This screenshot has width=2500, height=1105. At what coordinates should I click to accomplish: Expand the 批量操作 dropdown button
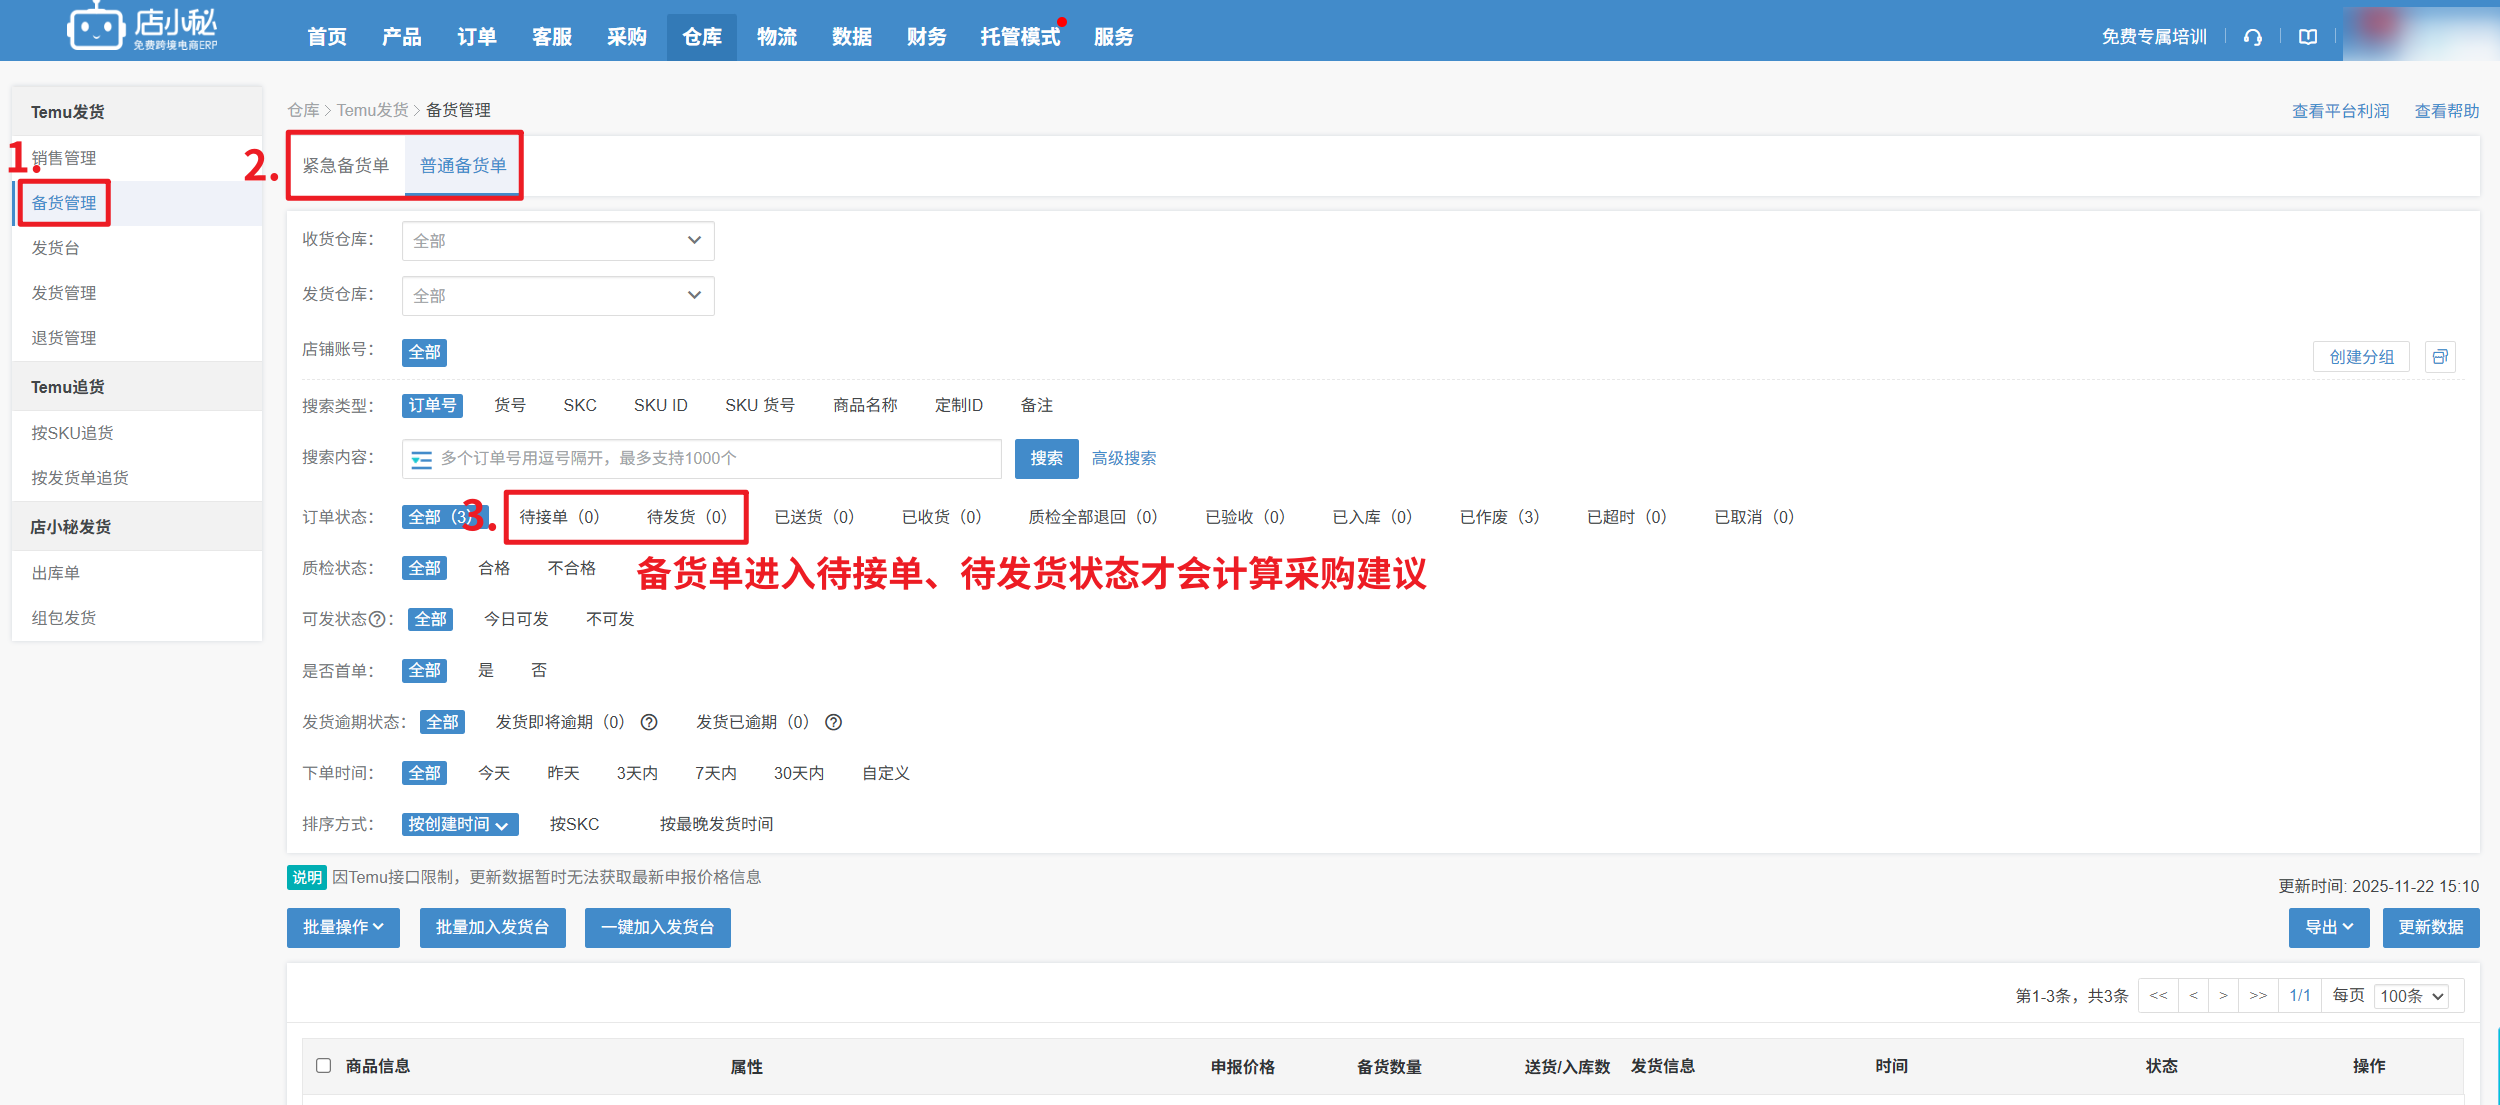tap(343, 927)
